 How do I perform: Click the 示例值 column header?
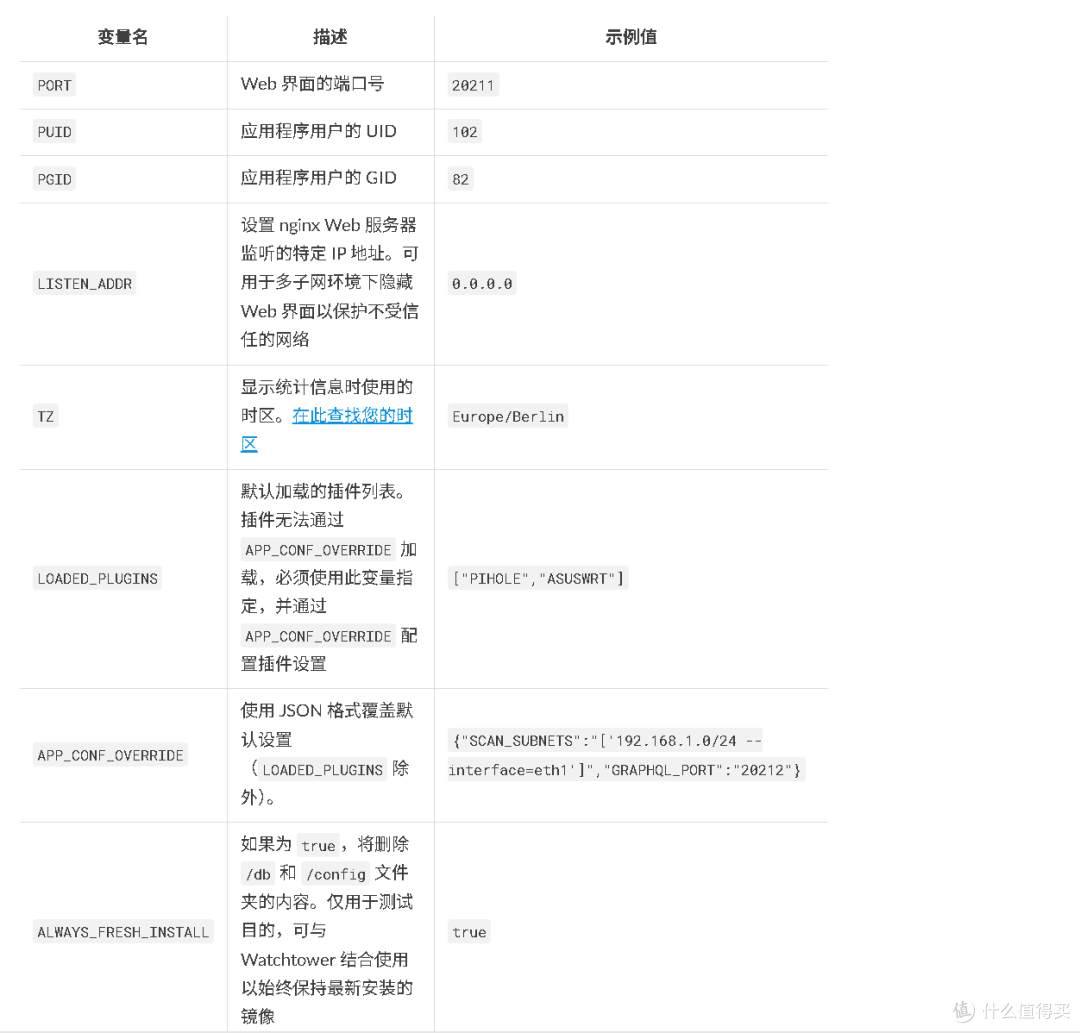631,37
